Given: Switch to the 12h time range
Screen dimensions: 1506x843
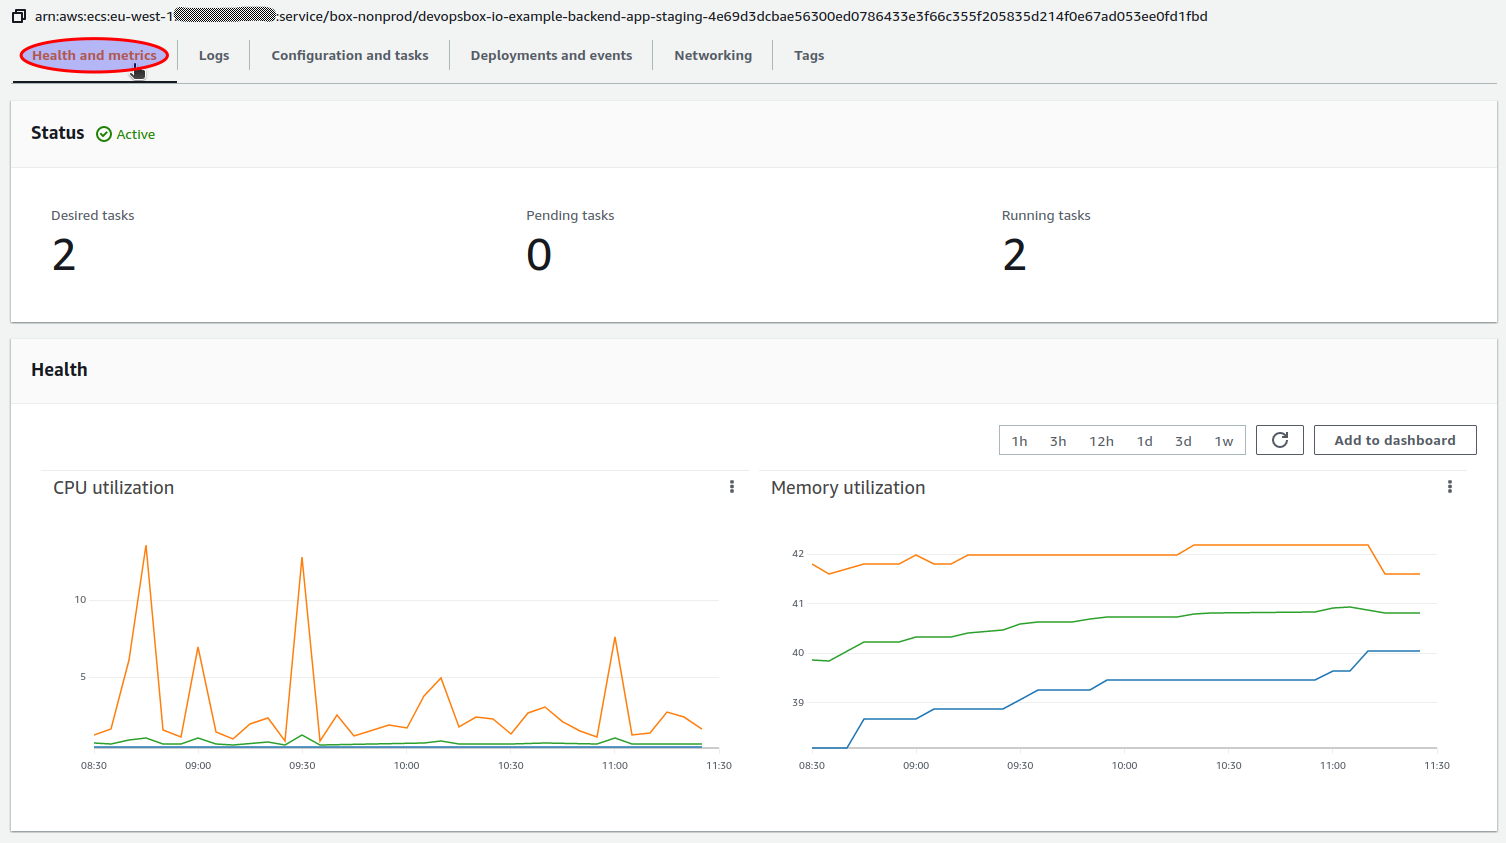Looking at the screenshot, I should coord(1101,440).
